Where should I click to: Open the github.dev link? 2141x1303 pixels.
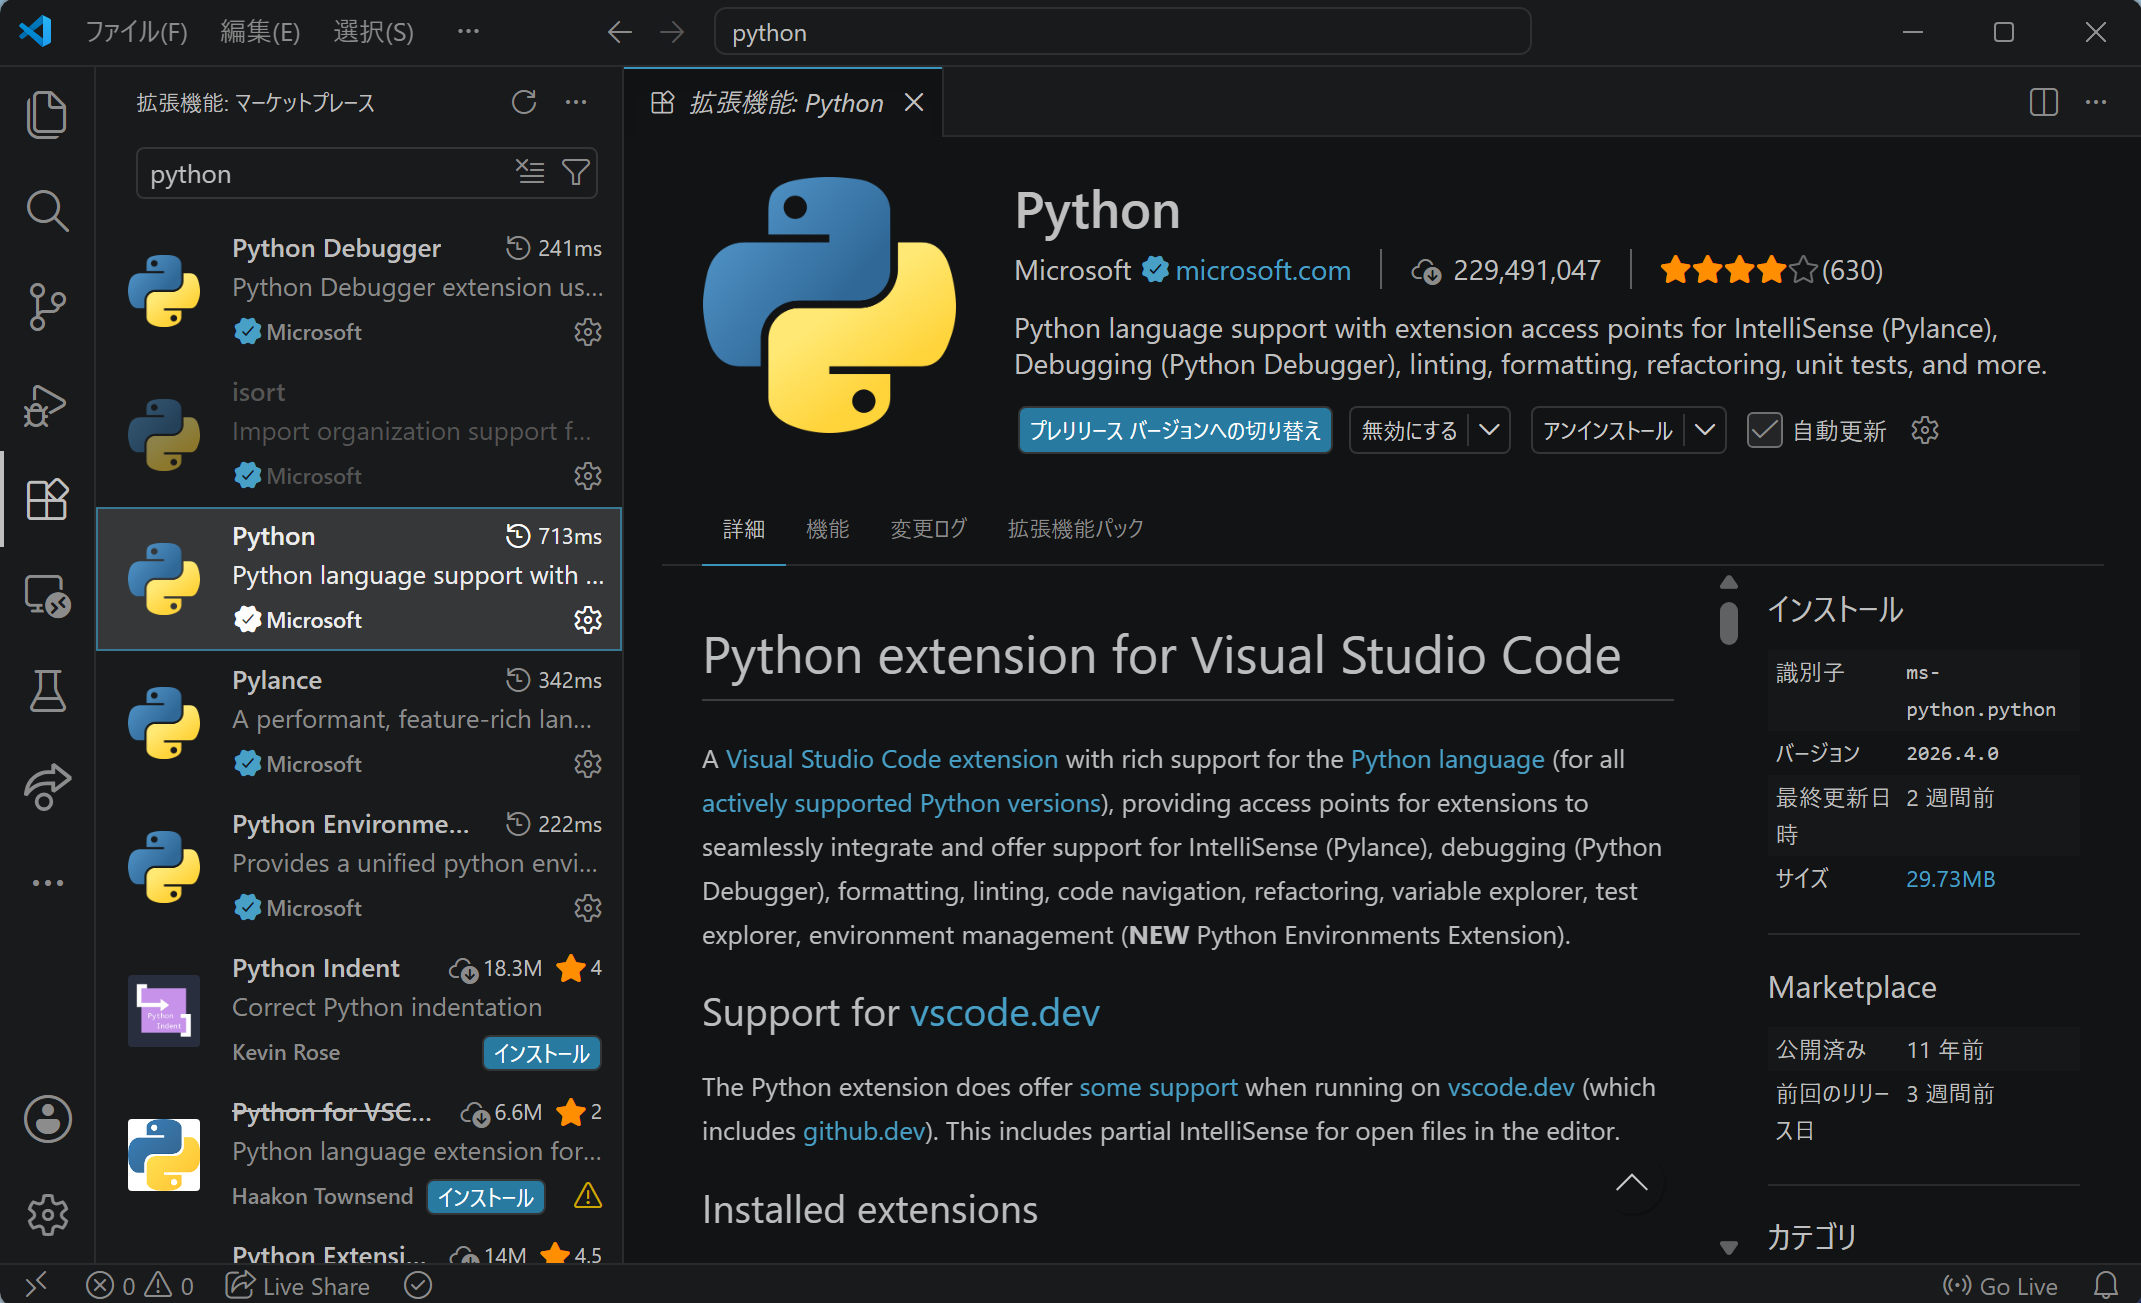point(864,1131)
